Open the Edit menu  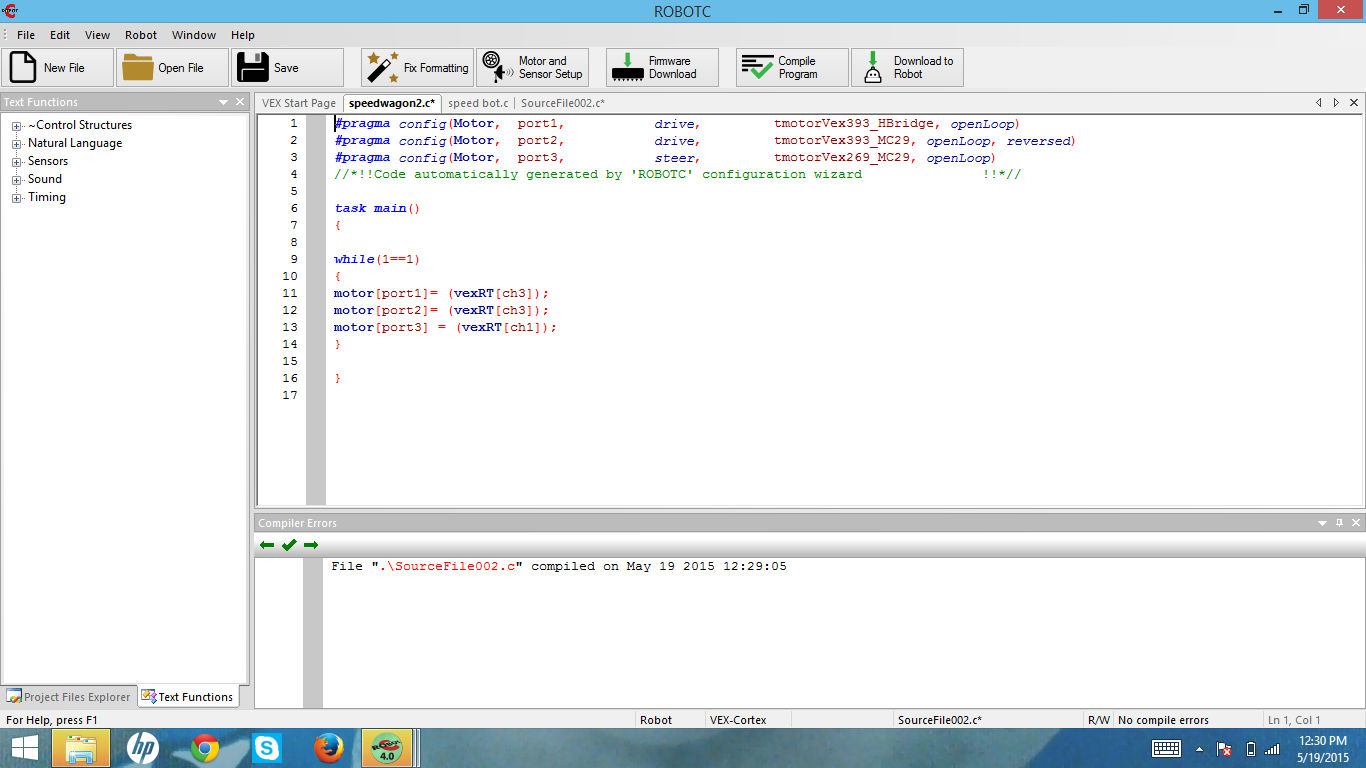tap(60, 35)
